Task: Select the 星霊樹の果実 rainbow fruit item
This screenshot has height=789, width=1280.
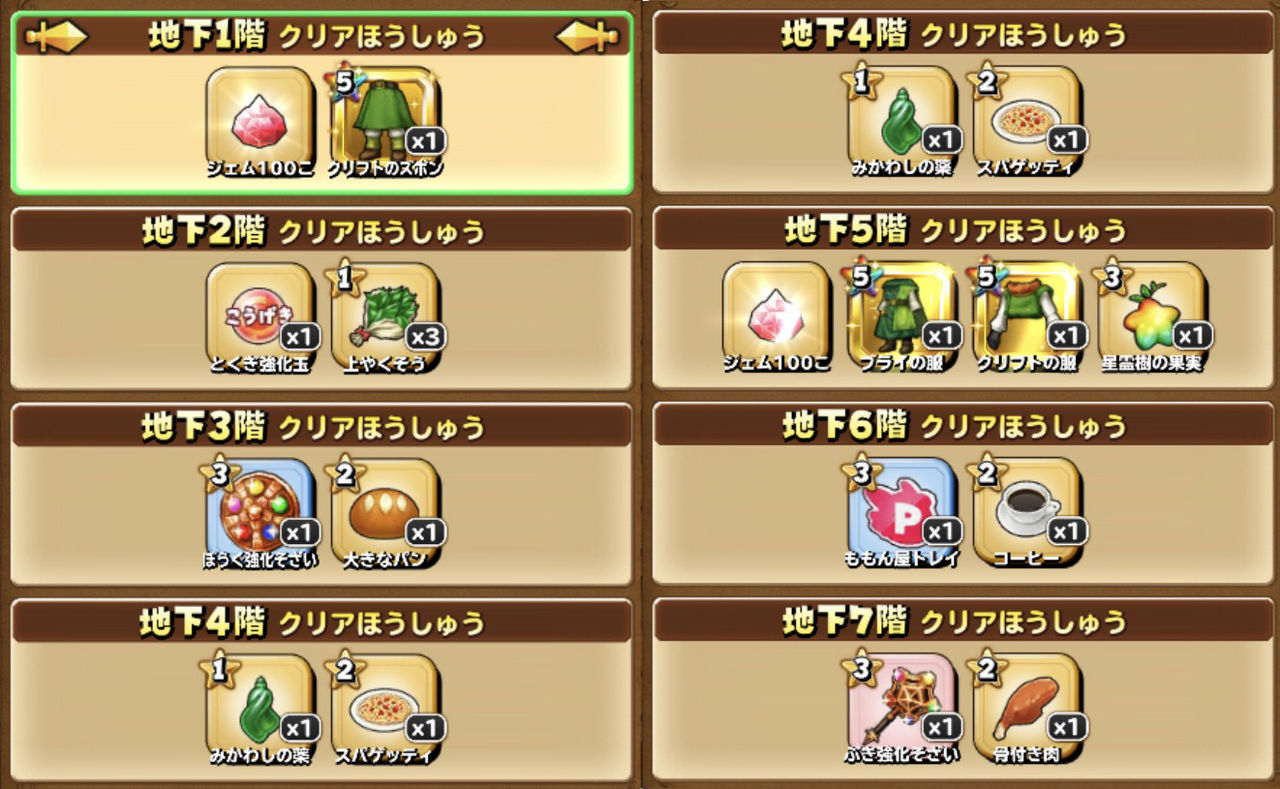Action: click(1153, 317)
